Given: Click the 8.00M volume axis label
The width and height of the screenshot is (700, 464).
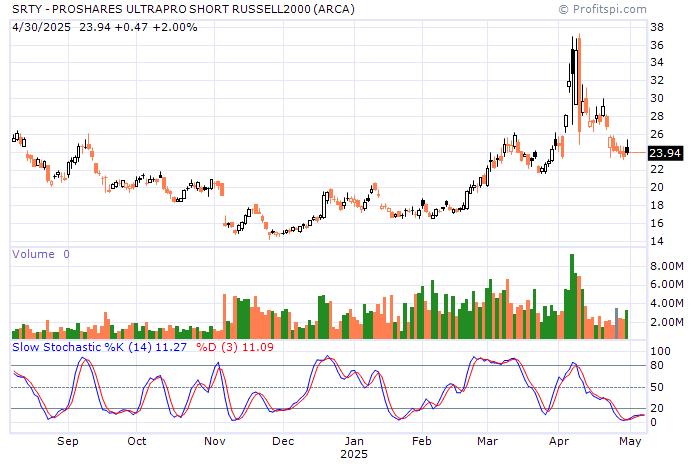Looking at the screenshot, I should click(667, 267).
